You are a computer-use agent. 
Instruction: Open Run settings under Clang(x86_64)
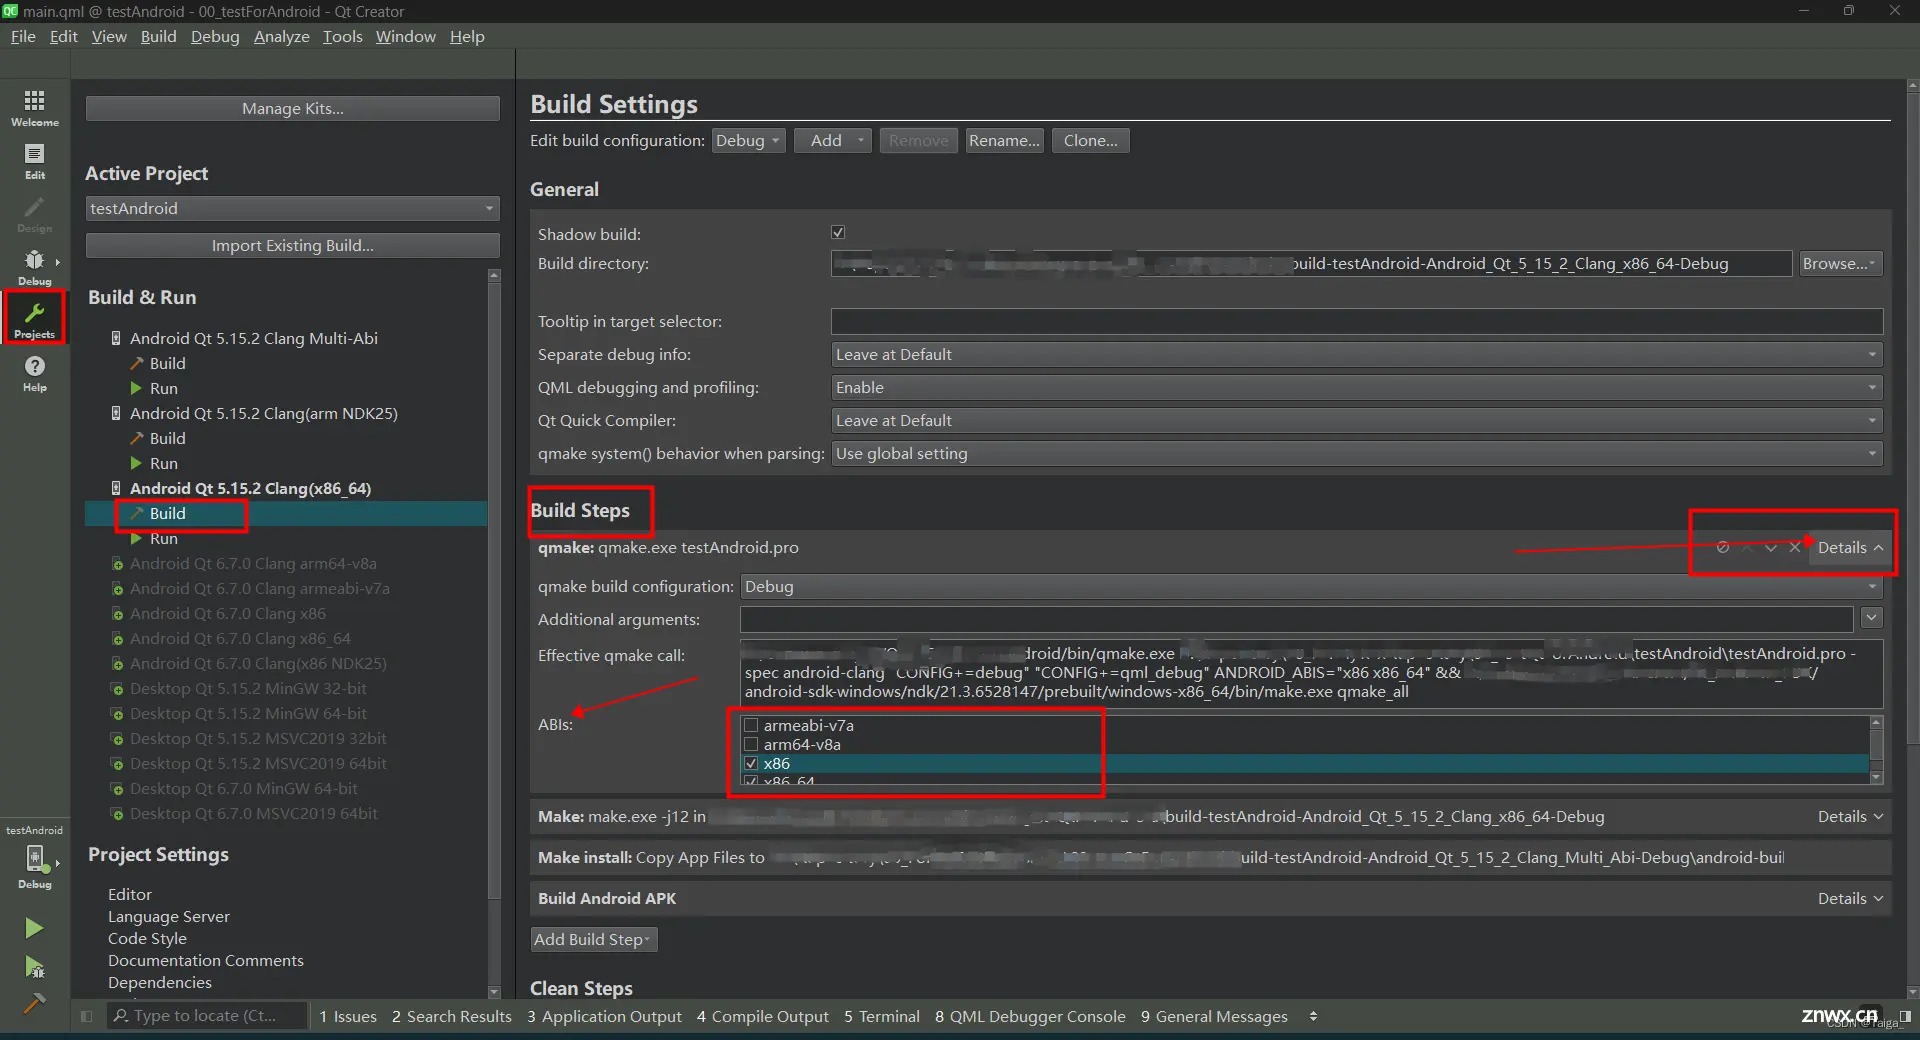coord(164,538)
